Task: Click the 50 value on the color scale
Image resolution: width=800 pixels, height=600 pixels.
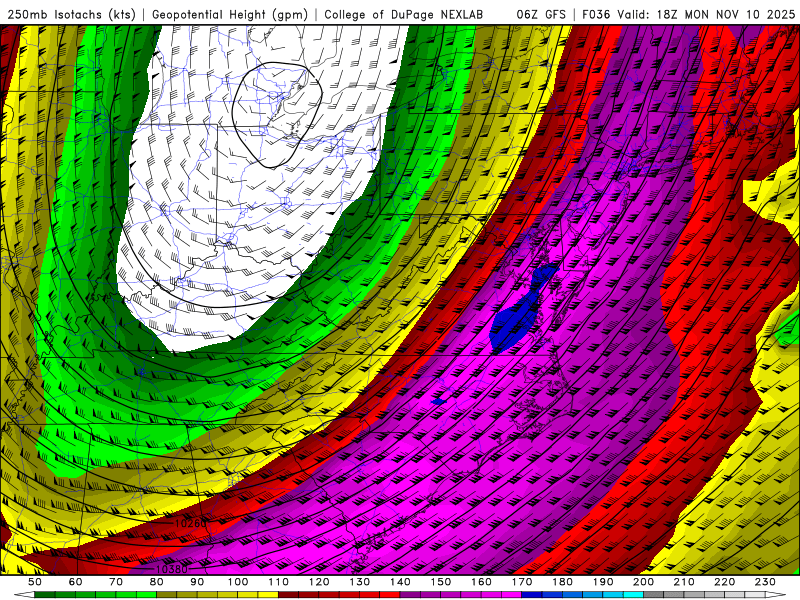Action: pyautogui.click(x=35, y=582)
